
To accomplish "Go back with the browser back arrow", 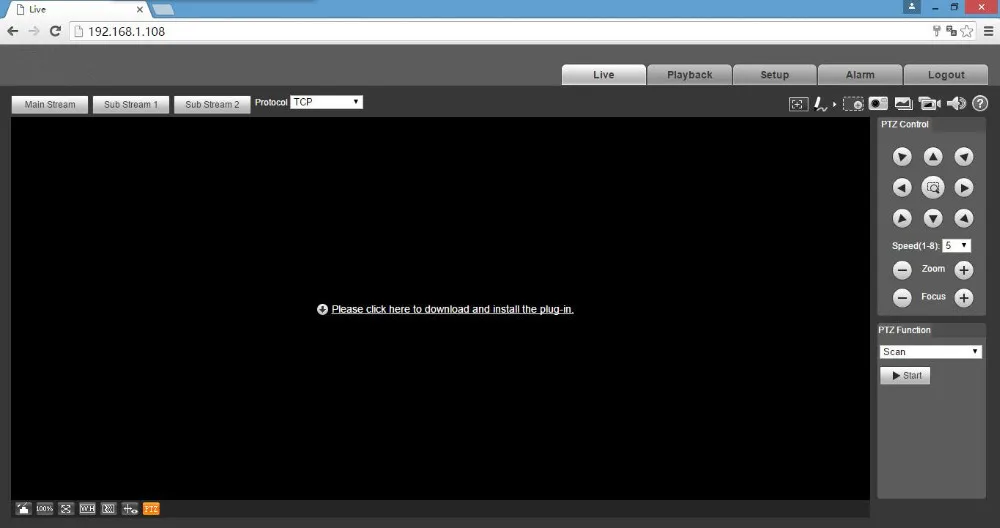I will coord(13,31).
